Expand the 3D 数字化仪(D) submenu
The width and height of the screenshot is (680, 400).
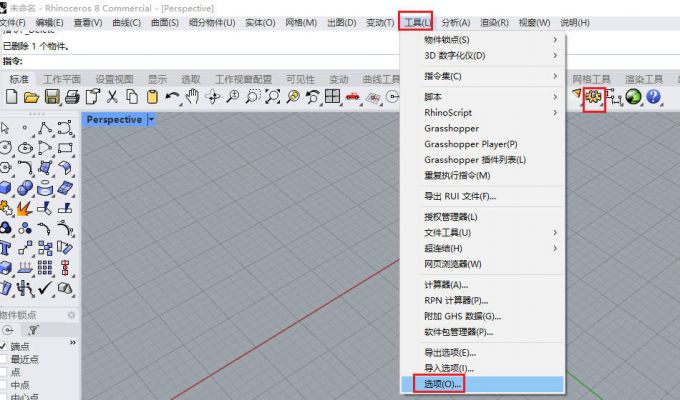pos(483,56)
